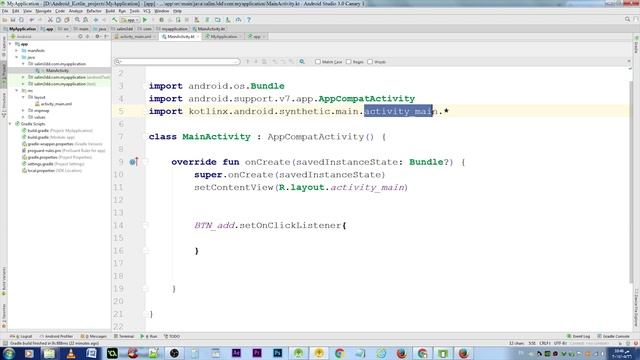
Task: Click the Search Everywhere magnifier at top right
Action: pyautogui.click(x=627, y=20)
